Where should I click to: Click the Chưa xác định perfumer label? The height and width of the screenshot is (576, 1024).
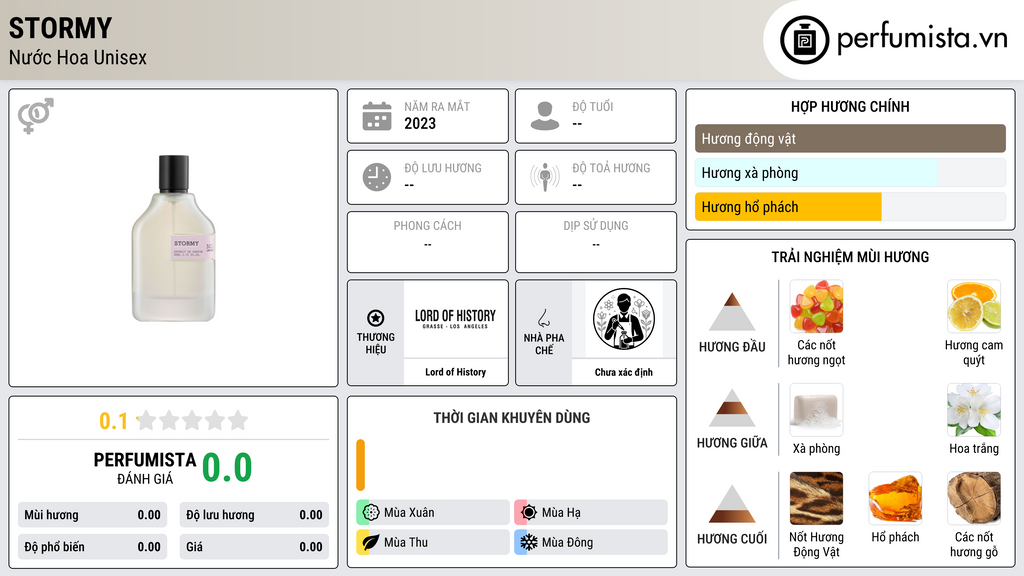coord(624,372)
